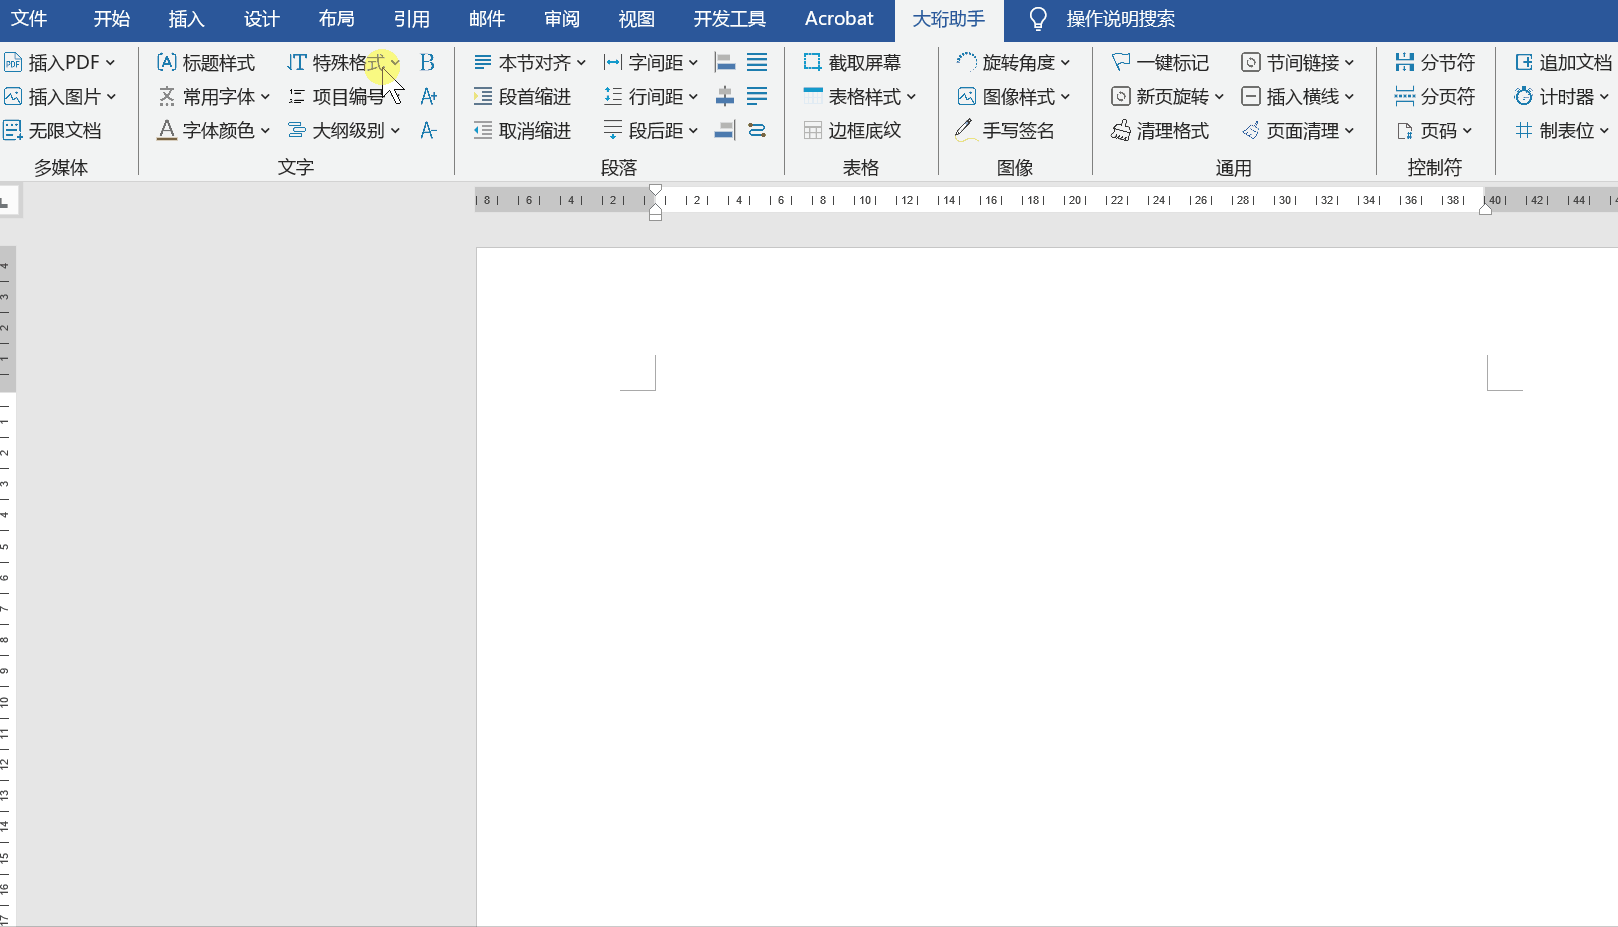
Task: Click the align-left objects icon
Action: pos(725,63)
